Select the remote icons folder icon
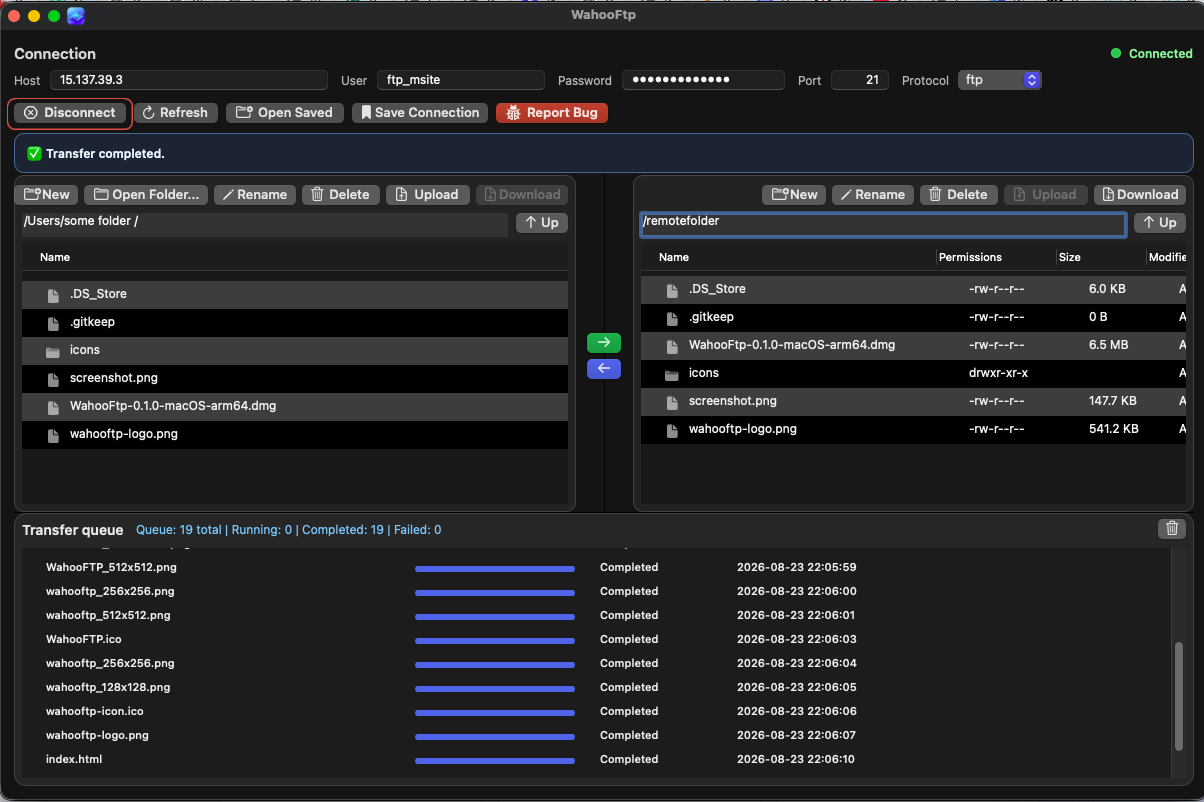 tap(672, 373)
